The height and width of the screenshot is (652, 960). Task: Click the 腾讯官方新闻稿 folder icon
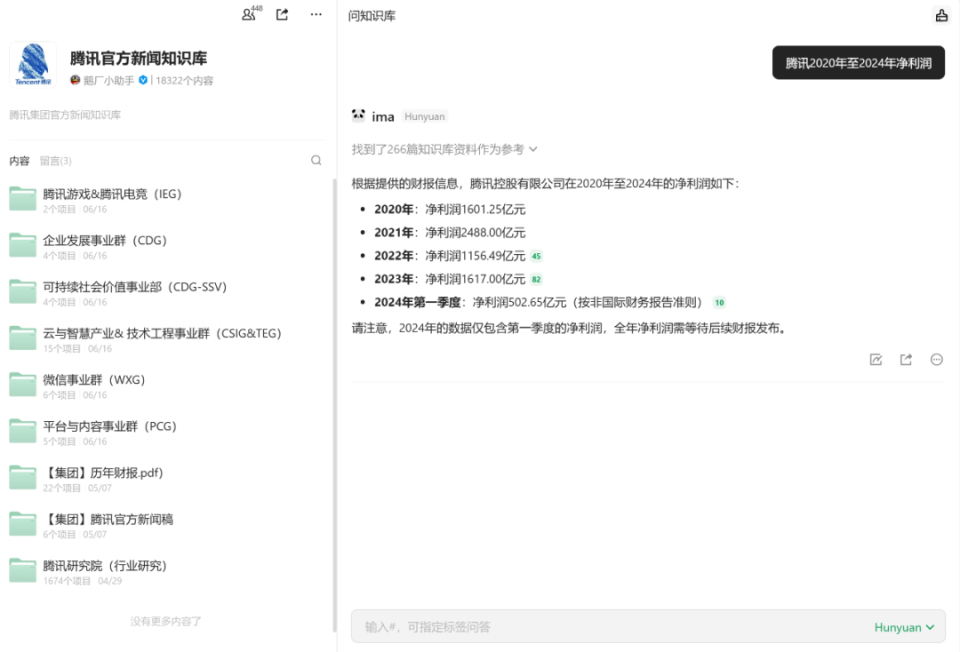coord(23,524)
